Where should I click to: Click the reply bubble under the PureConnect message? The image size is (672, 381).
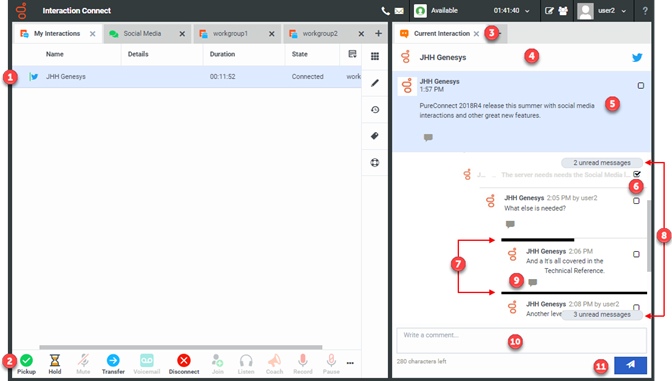coord(428,137)
